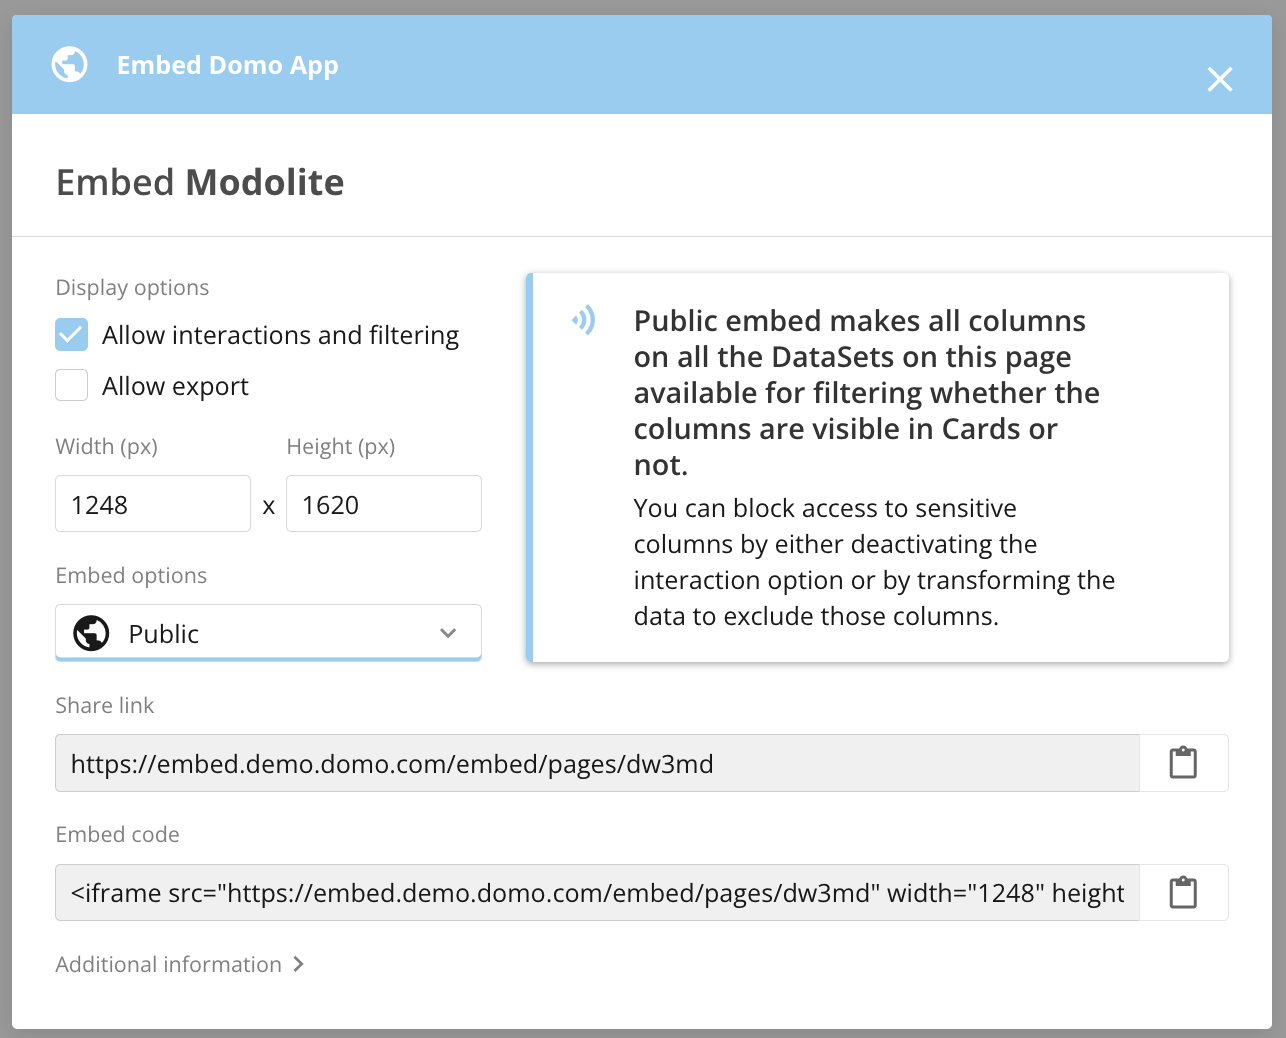Enable the Allow export checkbox
The height and width of the screenshot is (1038, 1286).
pos(72,385)
